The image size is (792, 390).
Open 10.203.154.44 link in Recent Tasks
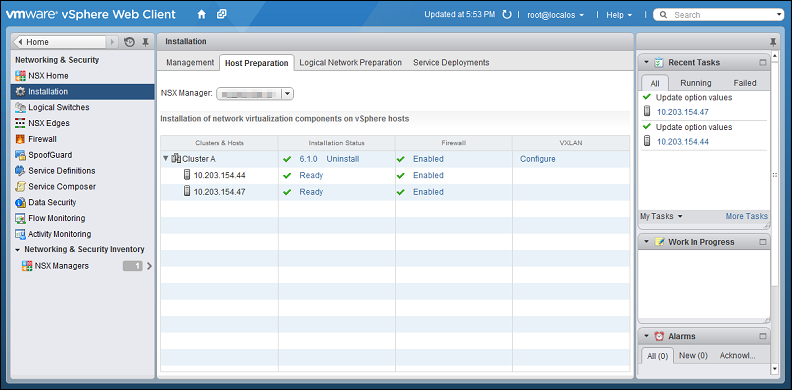pyautogui.click(x=682, y=142)
